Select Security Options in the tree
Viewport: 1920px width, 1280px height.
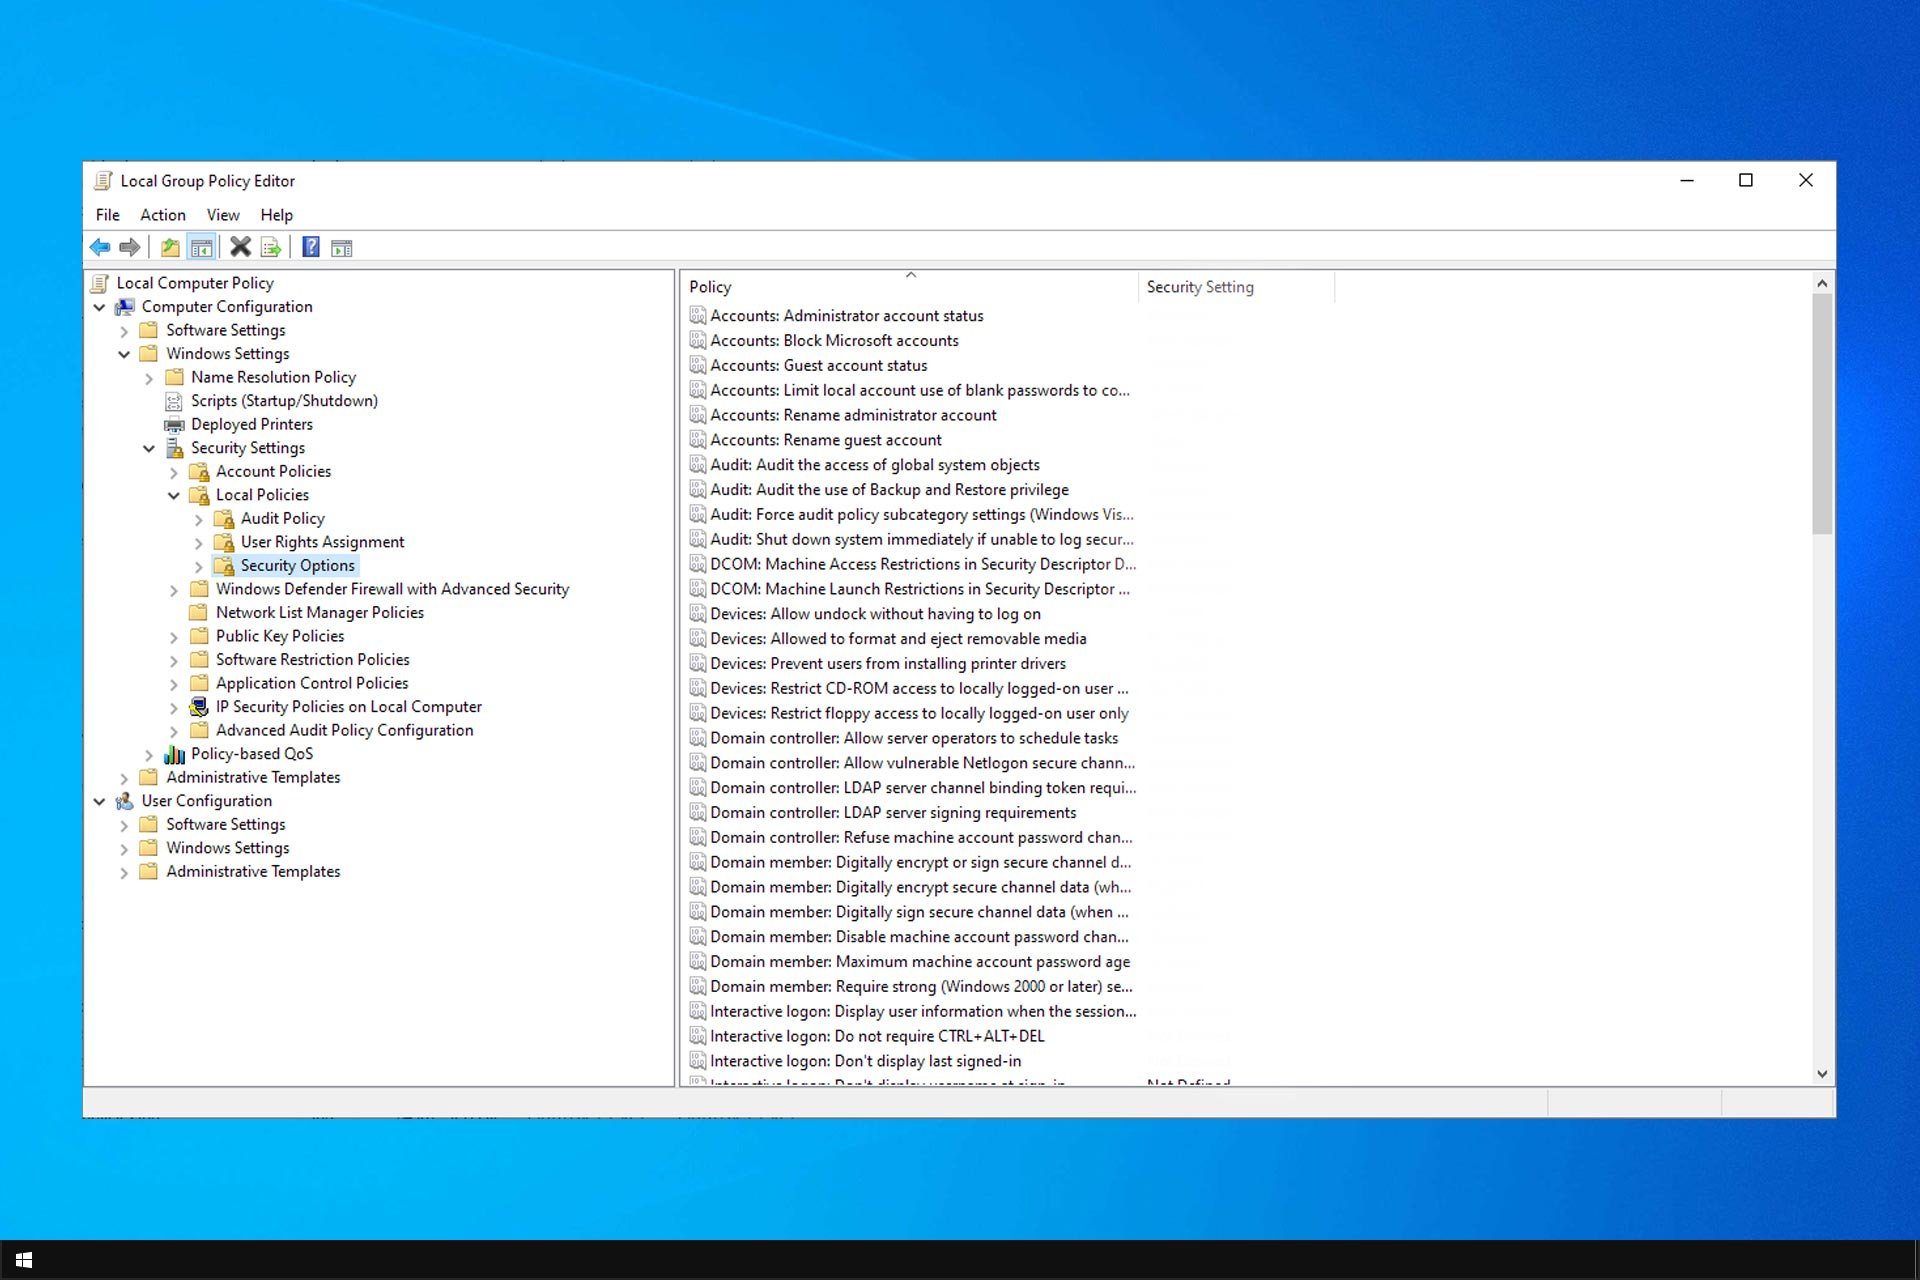298,566
